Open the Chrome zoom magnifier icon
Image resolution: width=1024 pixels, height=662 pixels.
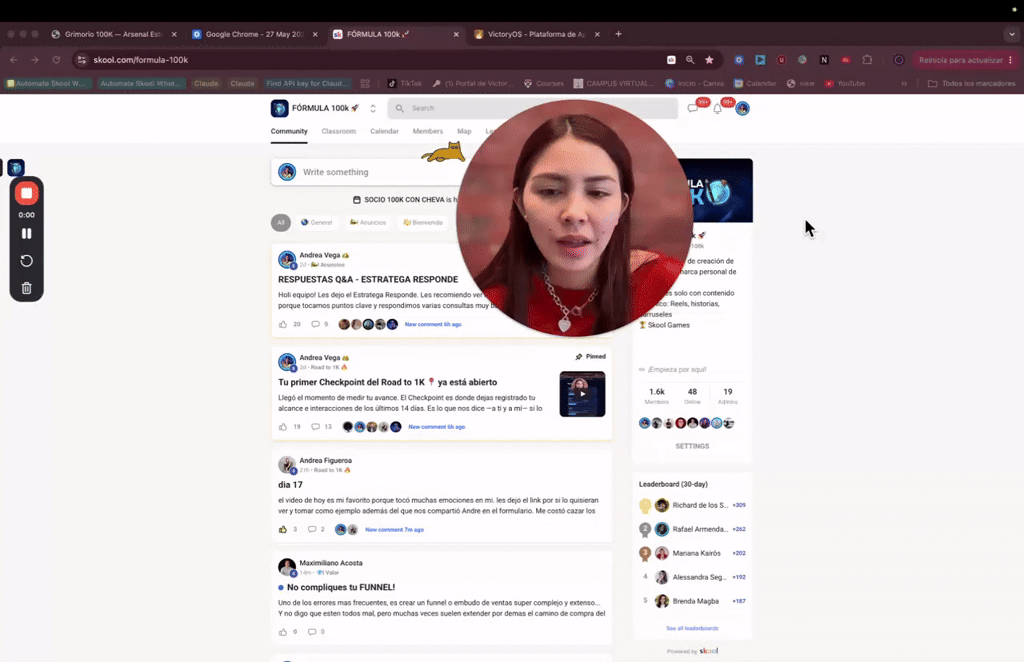[x=690, y=60]
